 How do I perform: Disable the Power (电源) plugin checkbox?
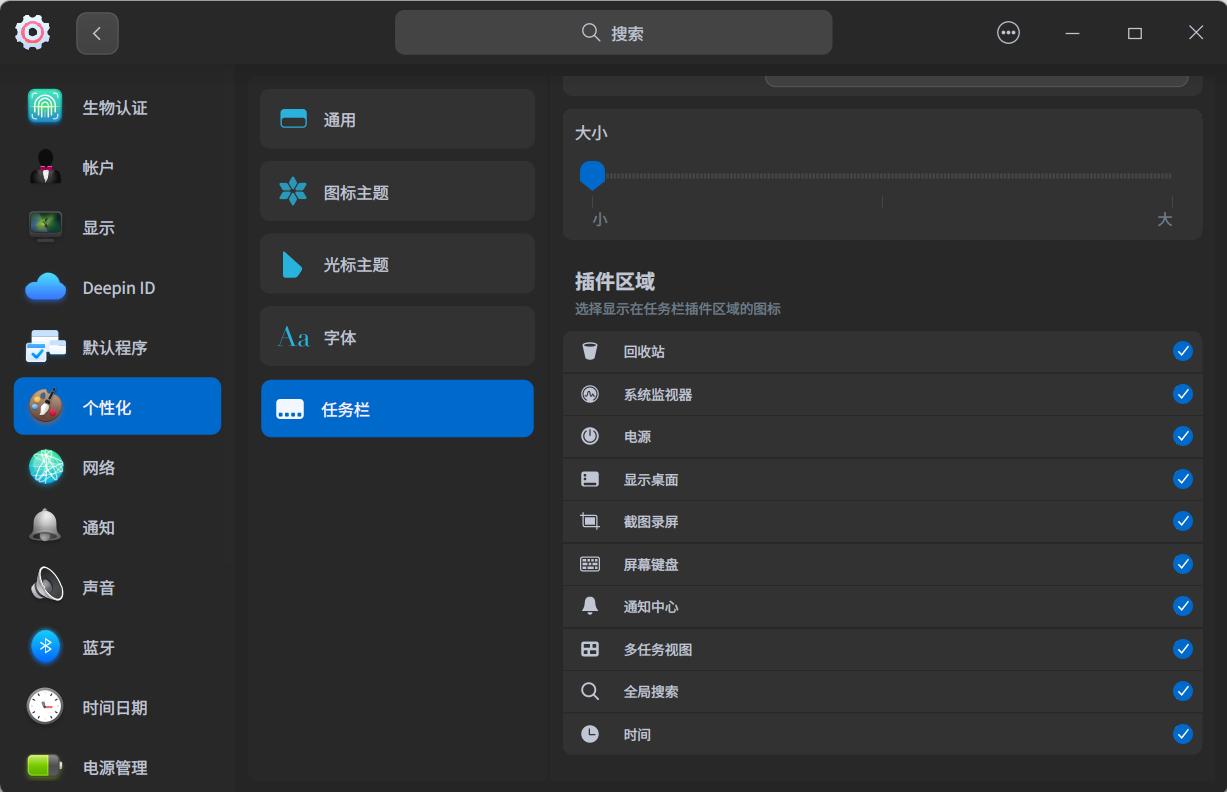click(1183, 436)
